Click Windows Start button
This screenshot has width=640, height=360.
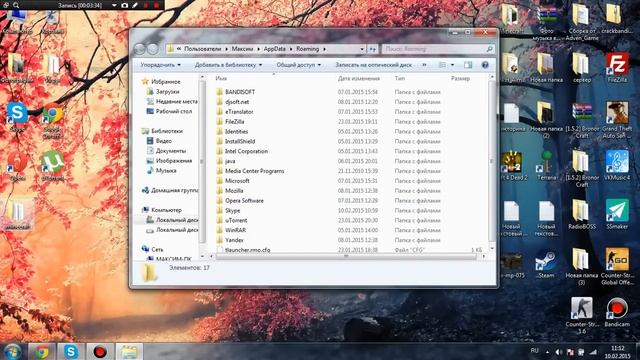[x=13, y=352]
